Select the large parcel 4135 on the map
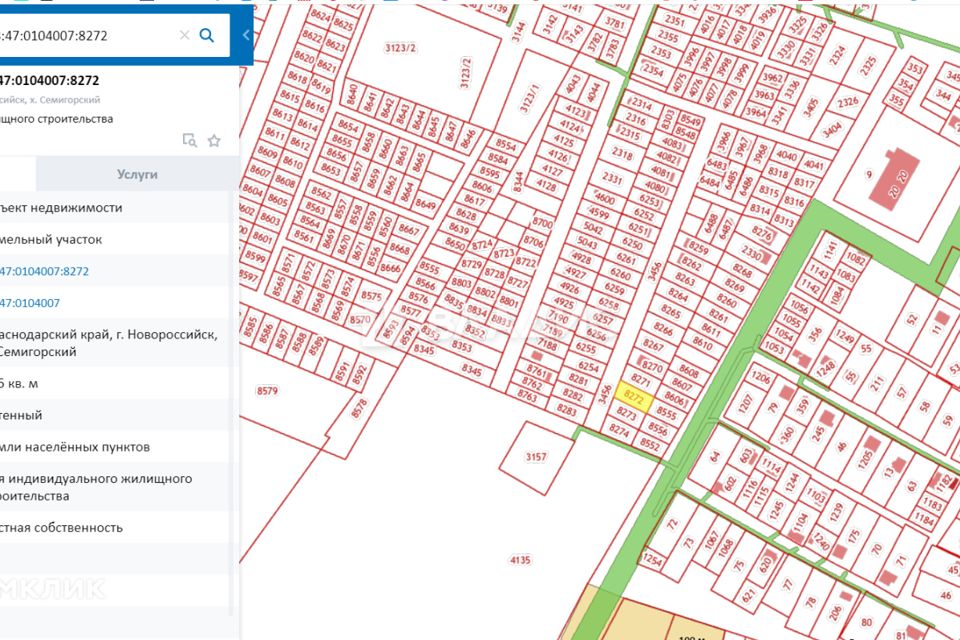 pos(520,560)
